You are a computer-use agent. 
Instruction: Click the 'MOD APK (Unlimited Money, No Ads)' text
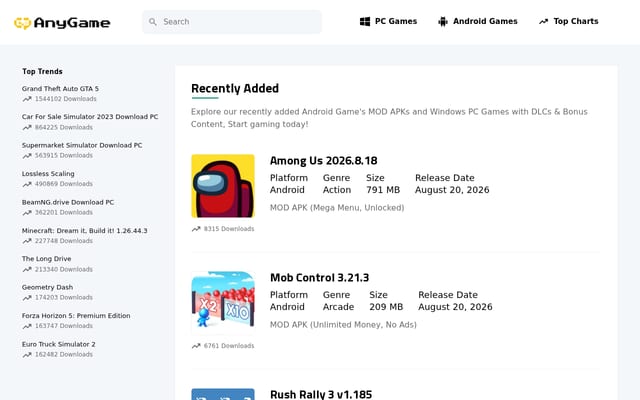[x=343, y=325]
